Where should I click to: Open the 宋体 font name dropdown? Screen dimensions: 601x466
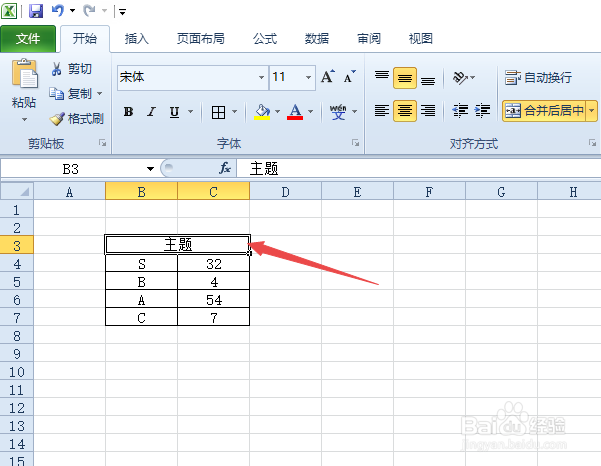point(261,77)
